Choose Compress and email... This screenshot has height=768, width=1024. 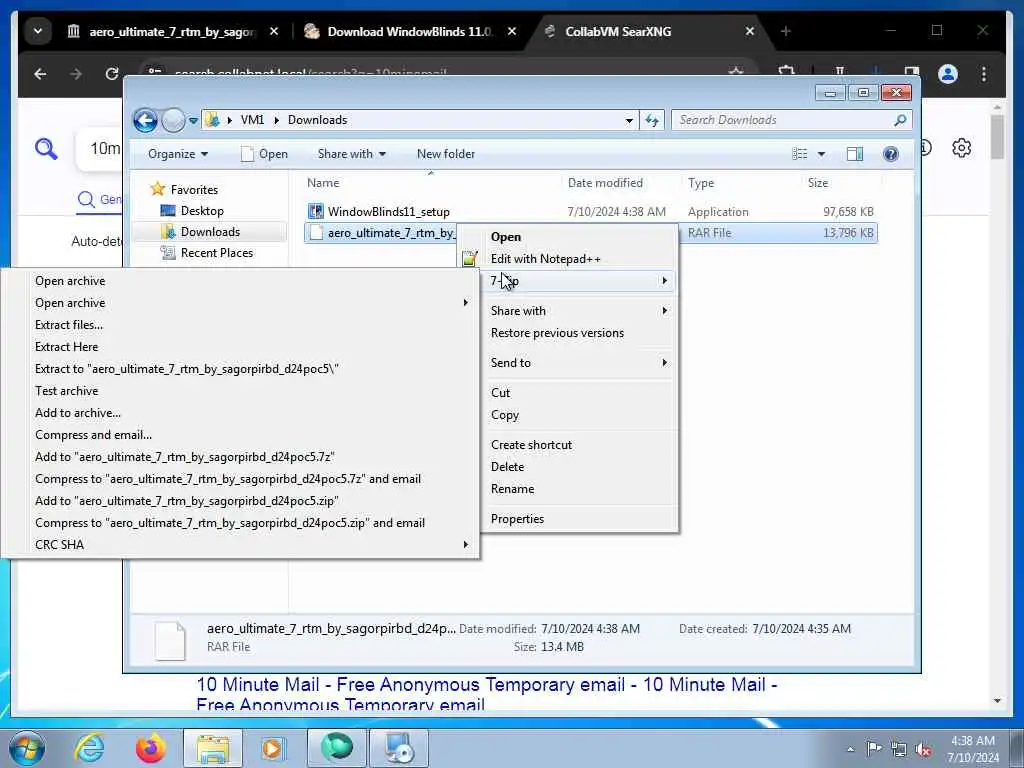pos(240,435)
